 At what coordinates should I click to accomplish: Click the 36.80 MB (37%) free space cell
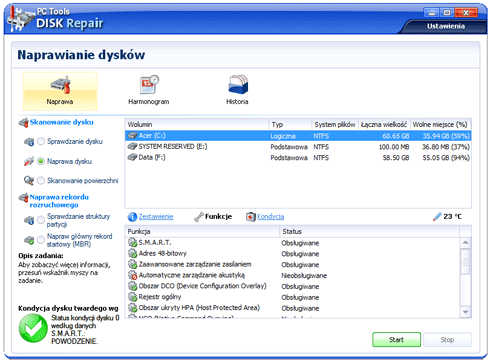pos(446,147)
